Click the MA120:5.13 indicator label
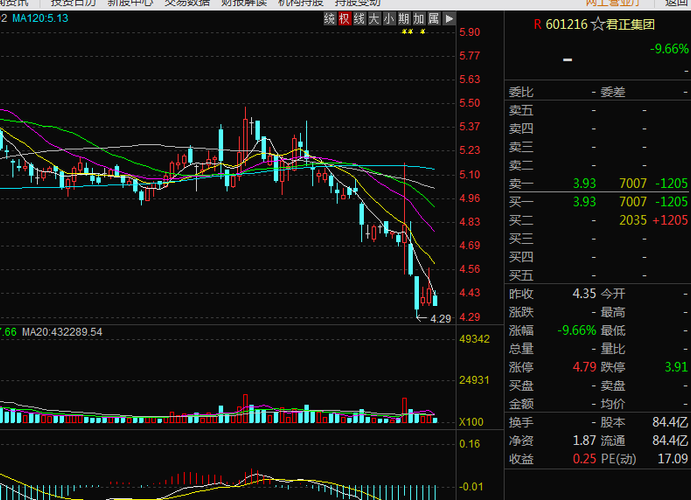 tap(40, 19)
